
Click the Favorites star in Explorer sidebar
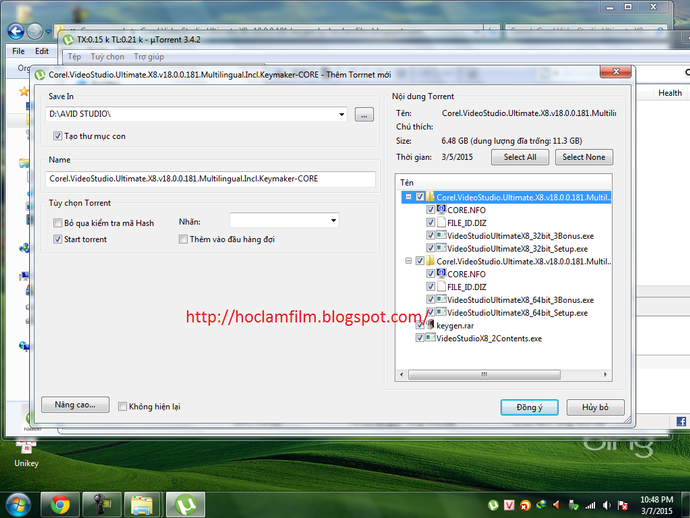pos(23,92)
